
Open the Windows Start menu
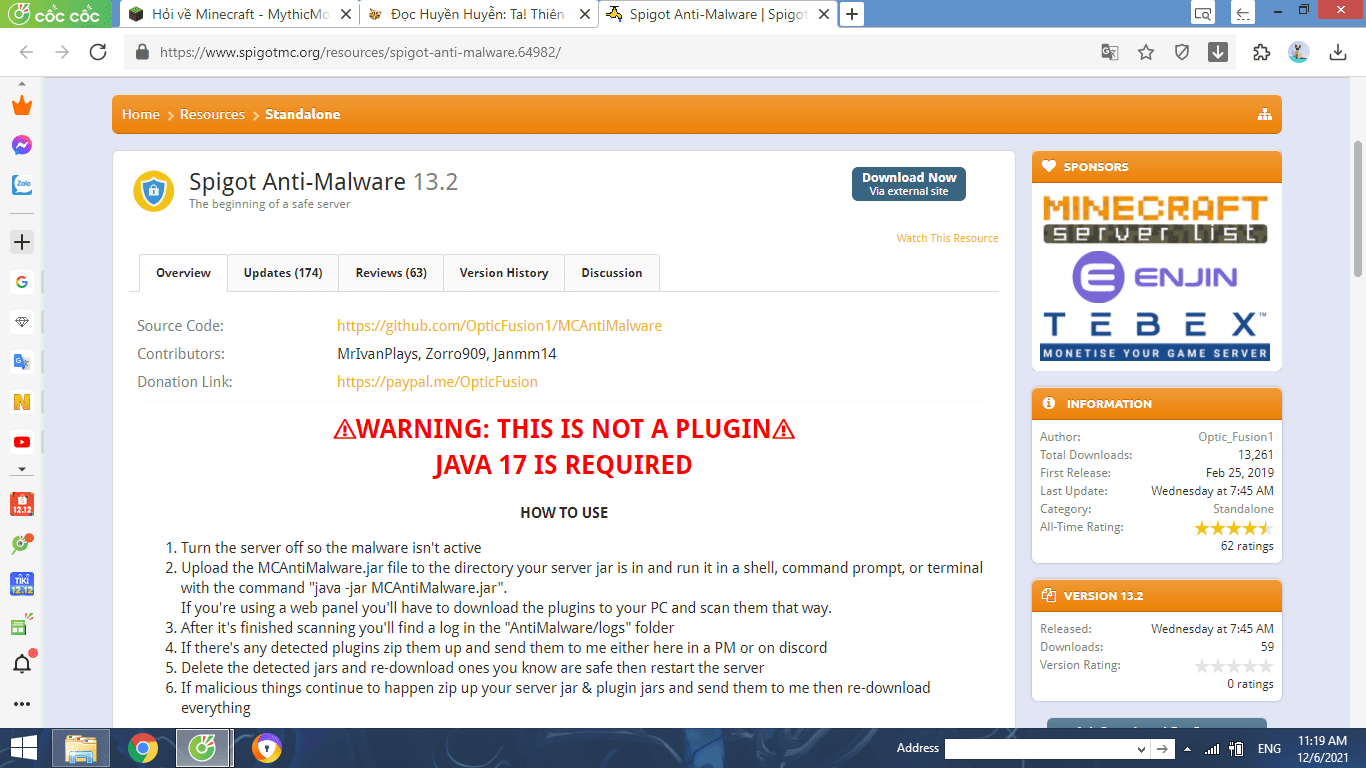[x=23, y=748]
